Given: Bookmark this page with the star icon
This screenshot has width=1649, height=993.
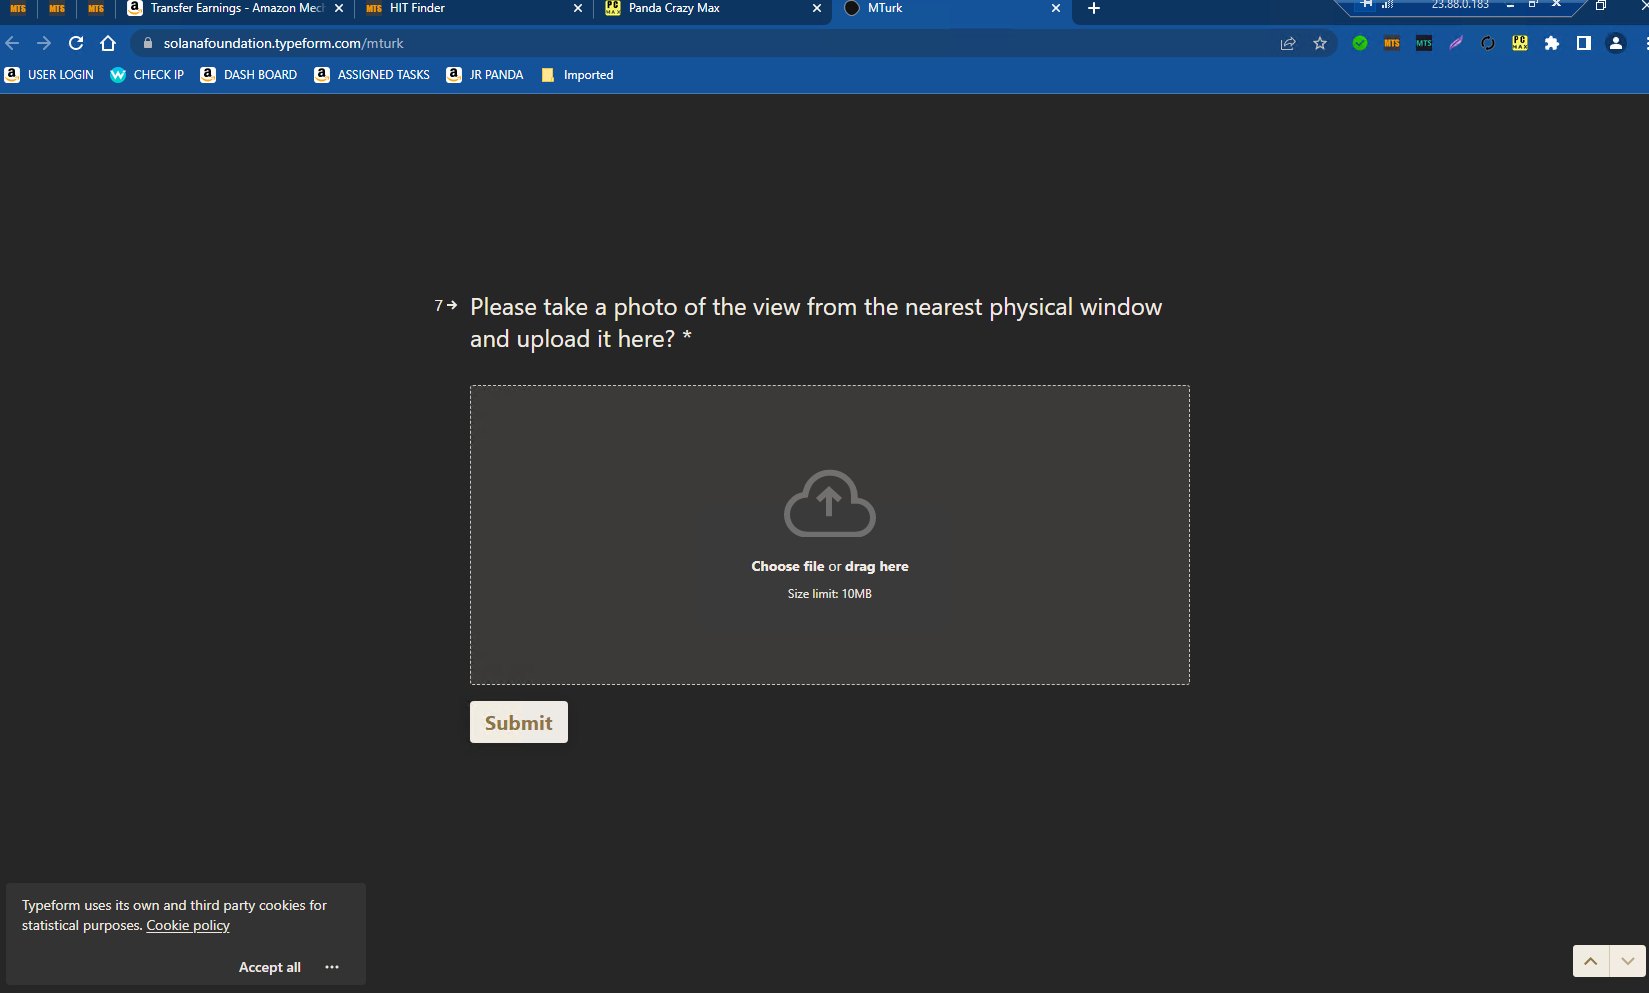Looking at the screenshot, I should (1320, 43).
